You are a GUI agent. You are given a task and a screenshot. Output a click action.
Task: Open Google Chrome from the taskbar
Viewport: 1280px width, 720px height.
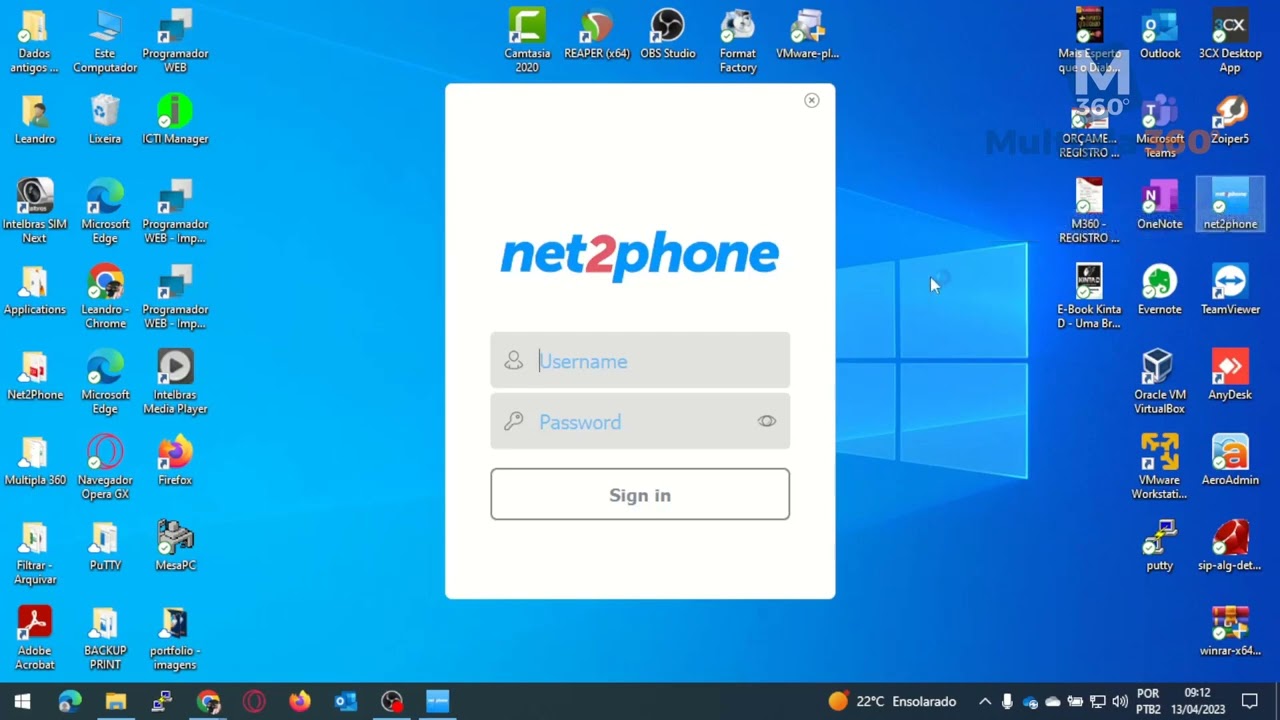coord(208,702)
